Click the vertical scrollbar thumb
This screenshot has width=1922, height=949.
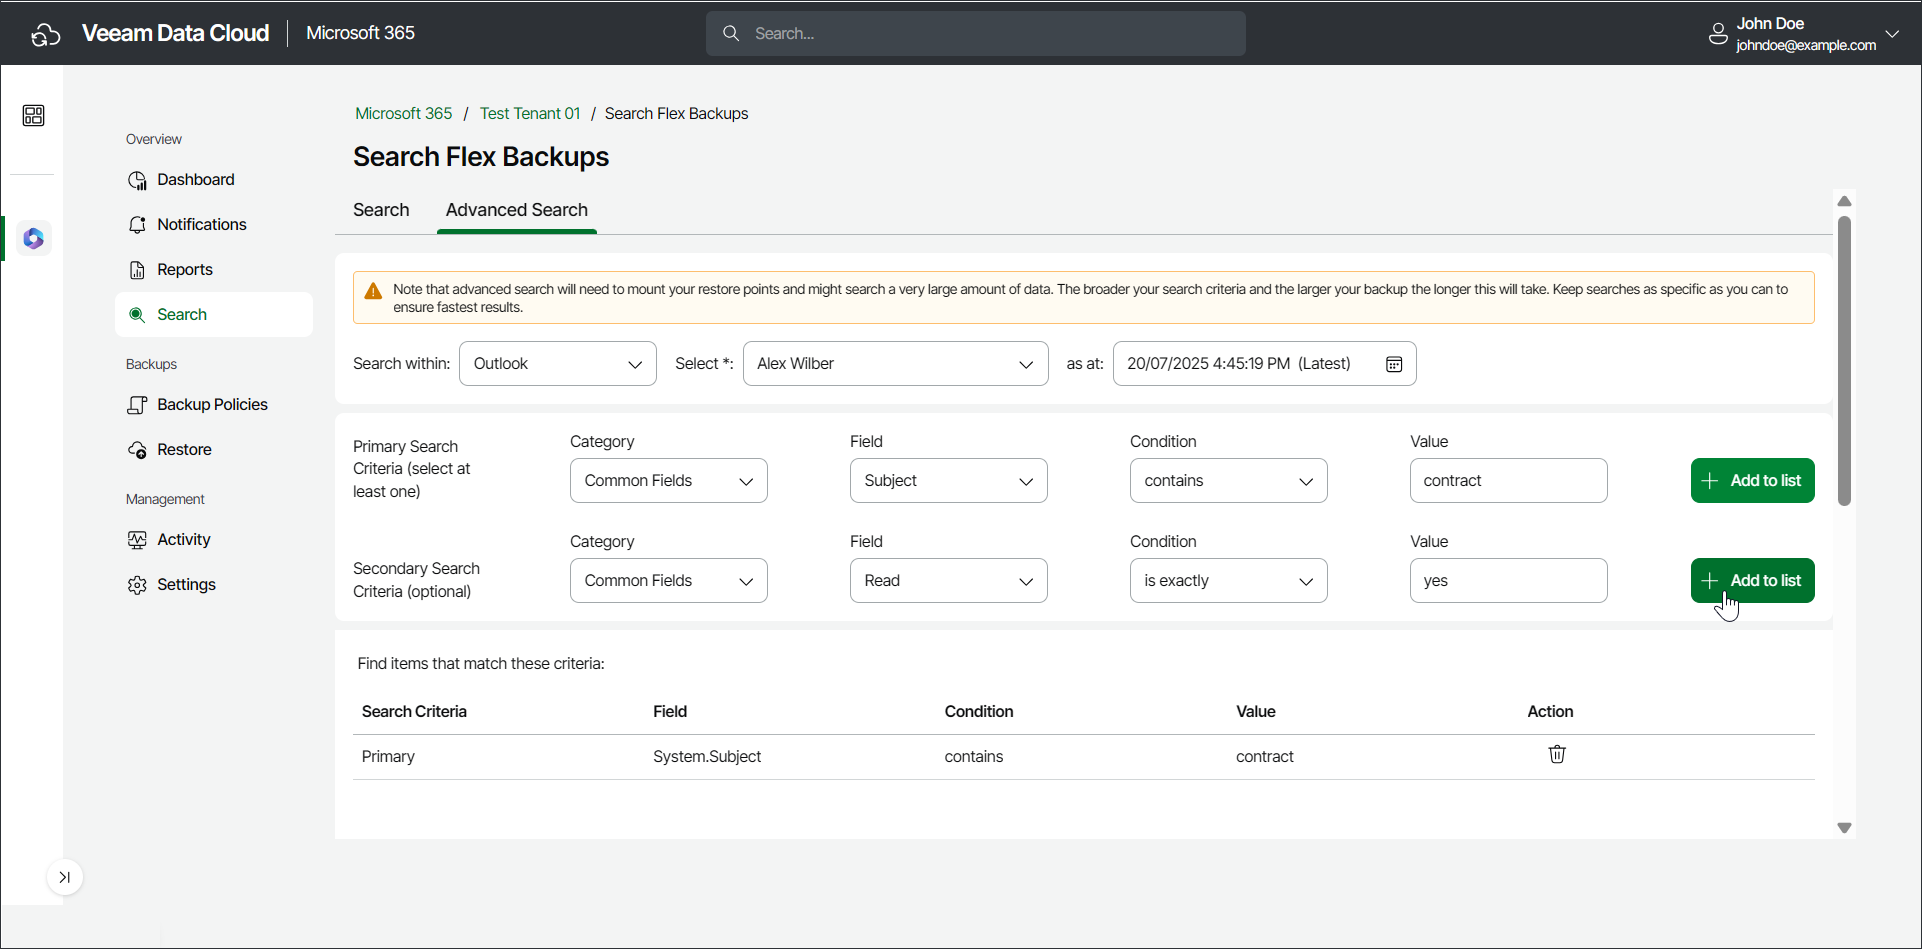[1845, 361]
